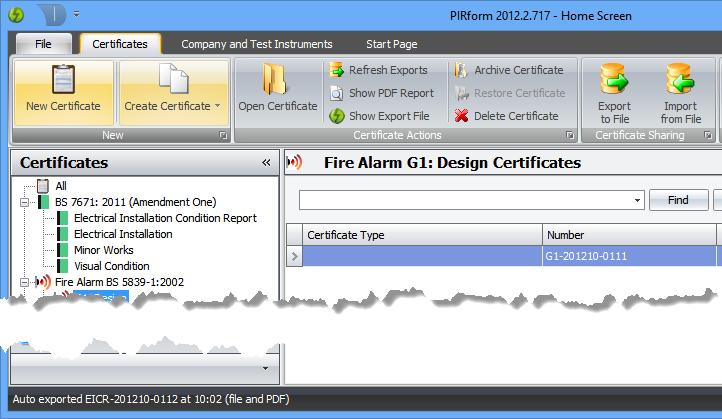The height and width of the screenshot is (419, 722).
Task: Click Refresh Exports icon
Action: coord(338,70)
